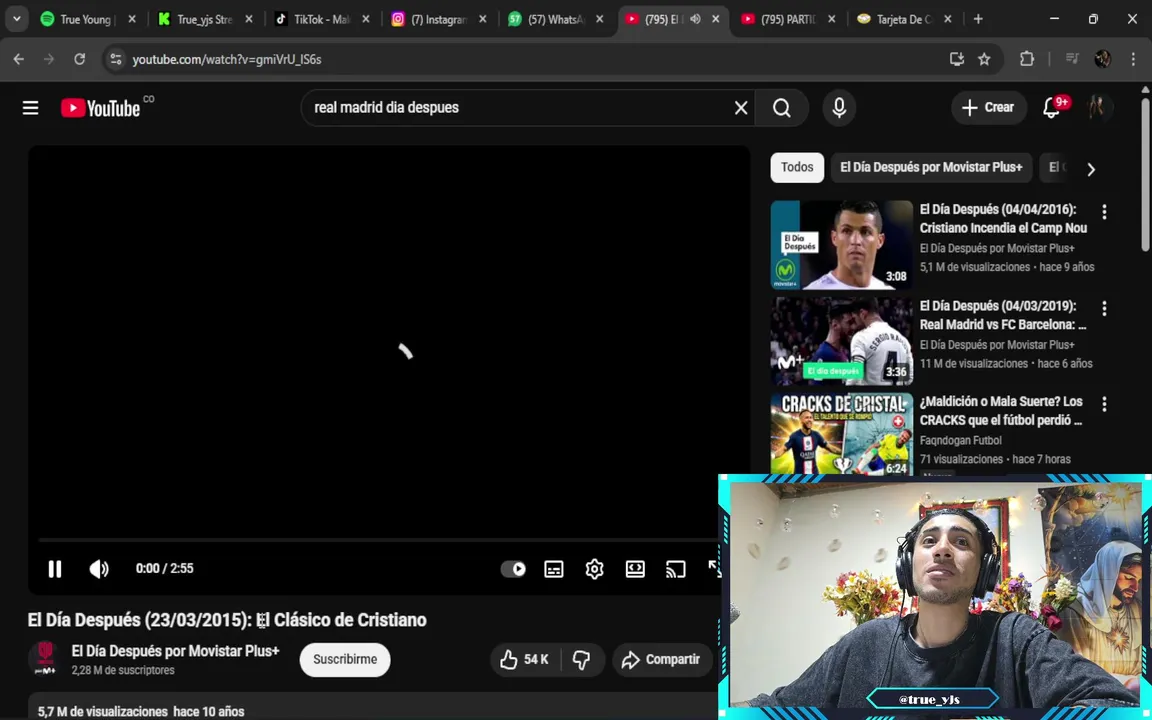Reload the page with refresh icon
1152x720 pixels.
(x=79, y=60)
